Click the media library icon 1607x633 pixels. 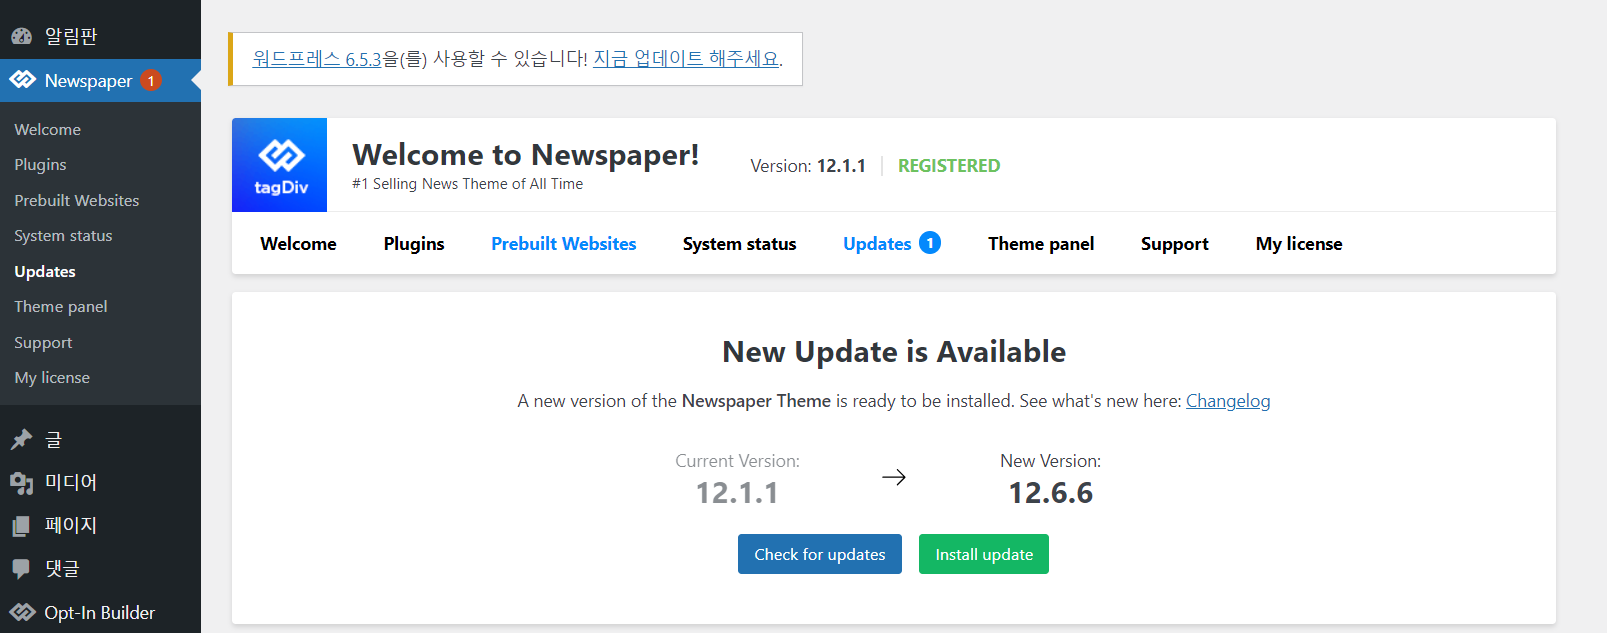[x=21, y=482]
